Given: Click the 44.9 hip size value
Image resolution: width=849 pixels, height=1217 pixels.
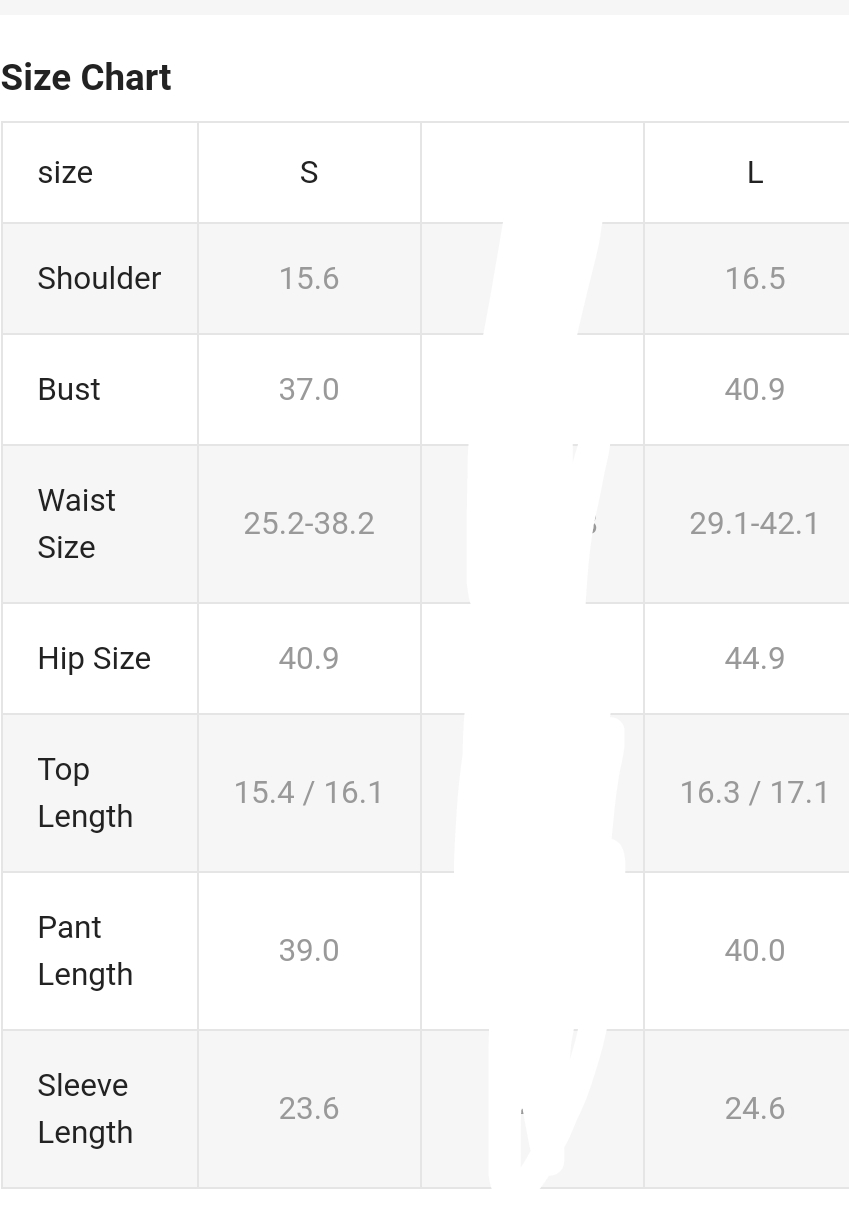Looking at the screenshot, I should click(x=754, y=658).
